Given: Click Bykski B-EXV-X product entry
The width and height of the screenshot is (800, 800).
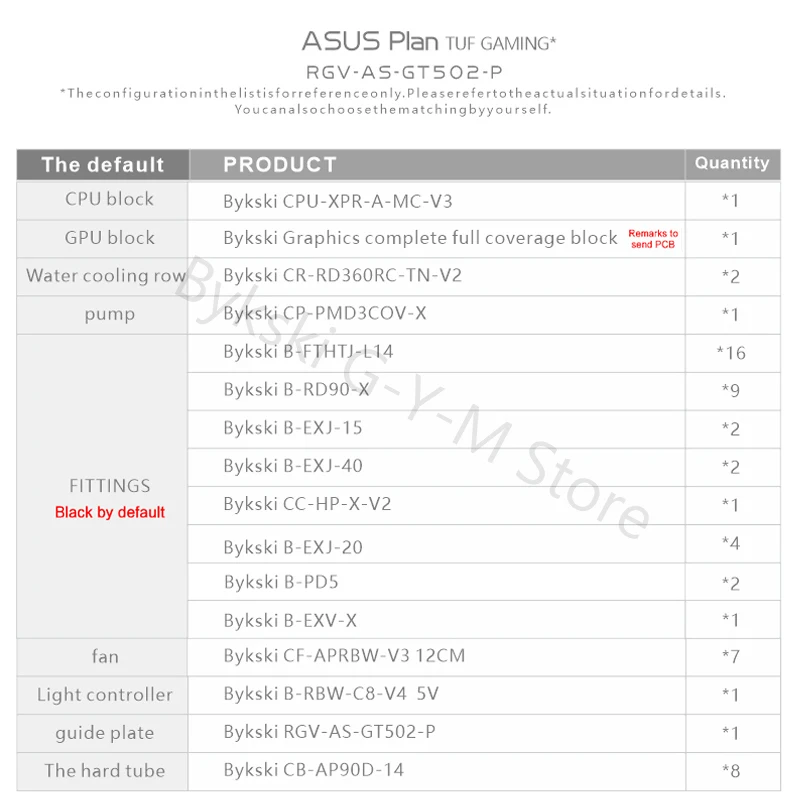Looking at the screenshot, I should point(290,620).
